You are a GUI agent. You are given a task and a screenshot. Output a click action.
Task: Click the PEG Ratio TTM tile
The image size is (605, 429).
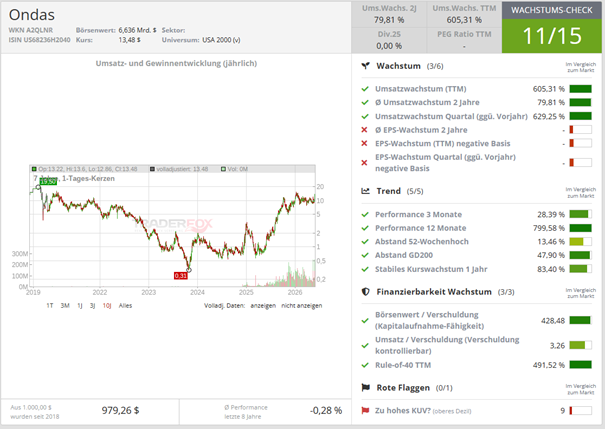464,40
